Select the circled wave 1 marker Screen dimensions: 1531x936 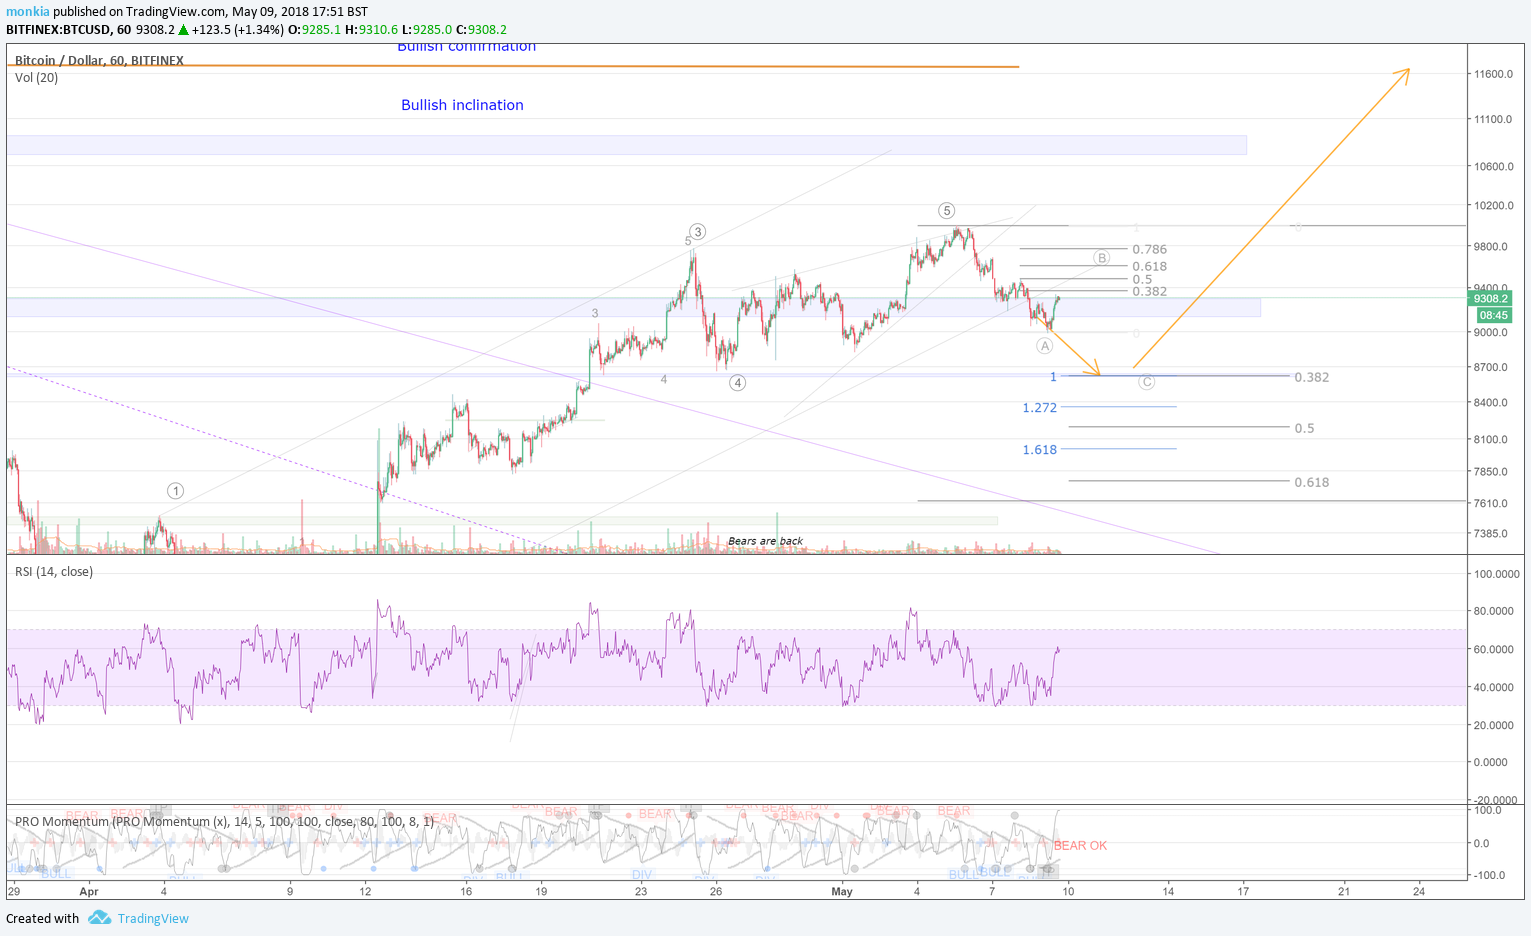click(175, 491)
